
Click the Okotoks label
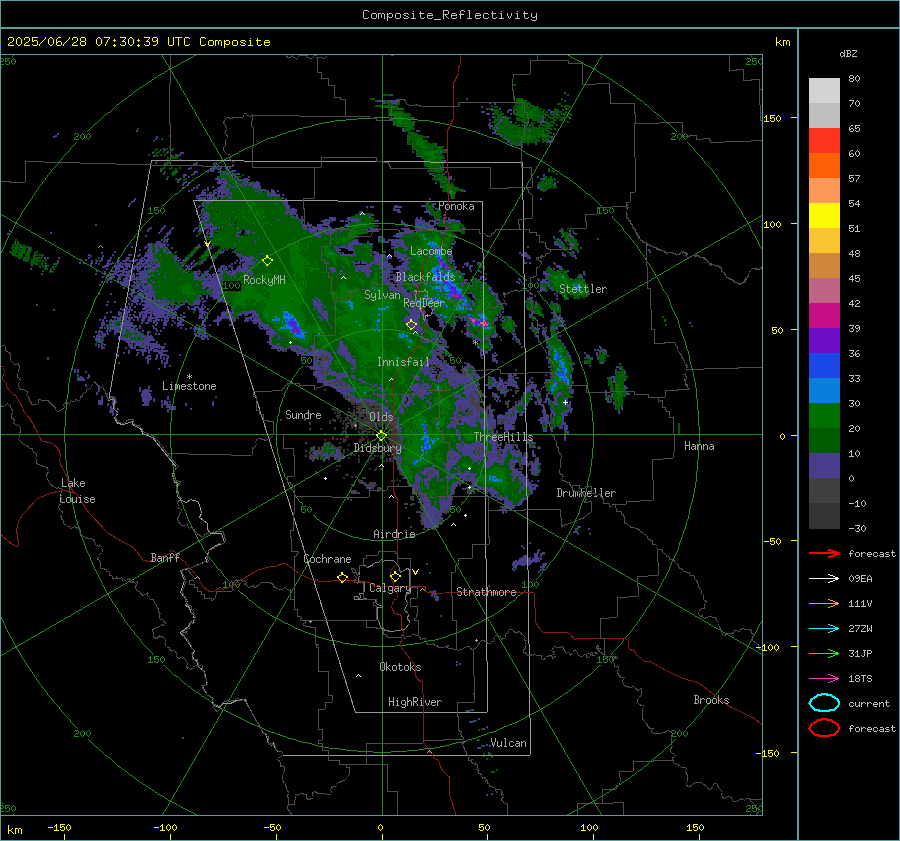click(x=400, y=667)
